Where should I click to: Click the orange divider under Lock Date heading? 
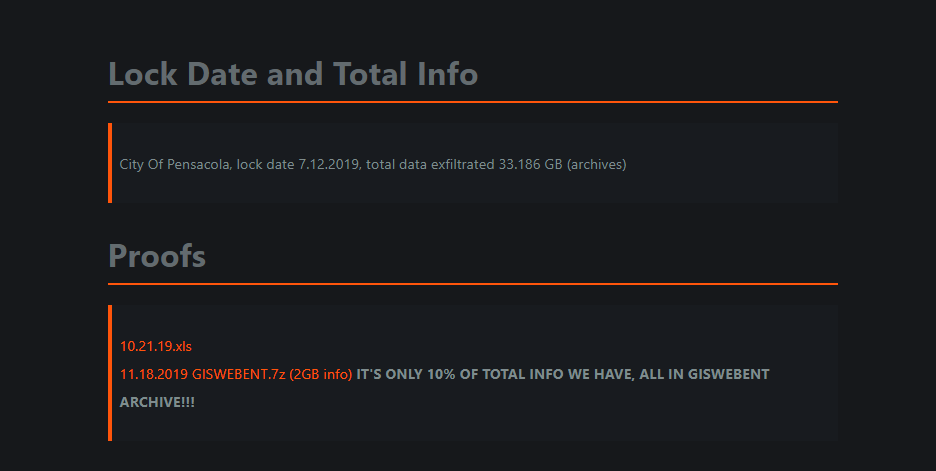(x=472, y=102)
